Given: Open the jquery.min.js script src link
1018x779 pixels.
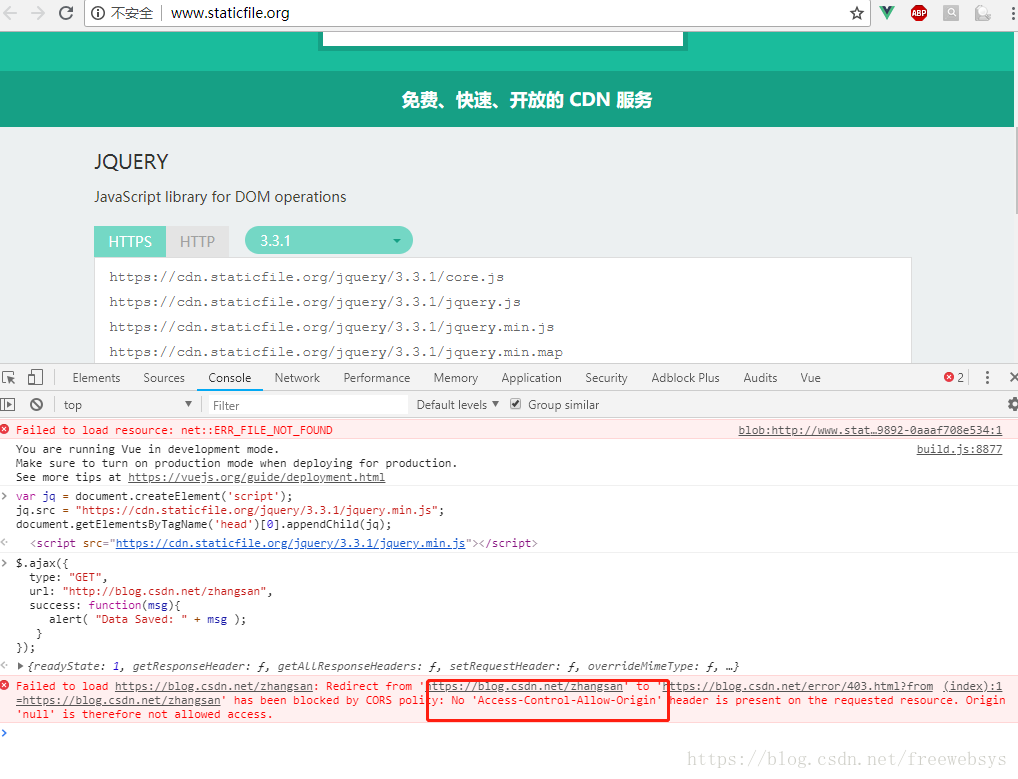Looking at the screenshot, I should pos(290,543).
